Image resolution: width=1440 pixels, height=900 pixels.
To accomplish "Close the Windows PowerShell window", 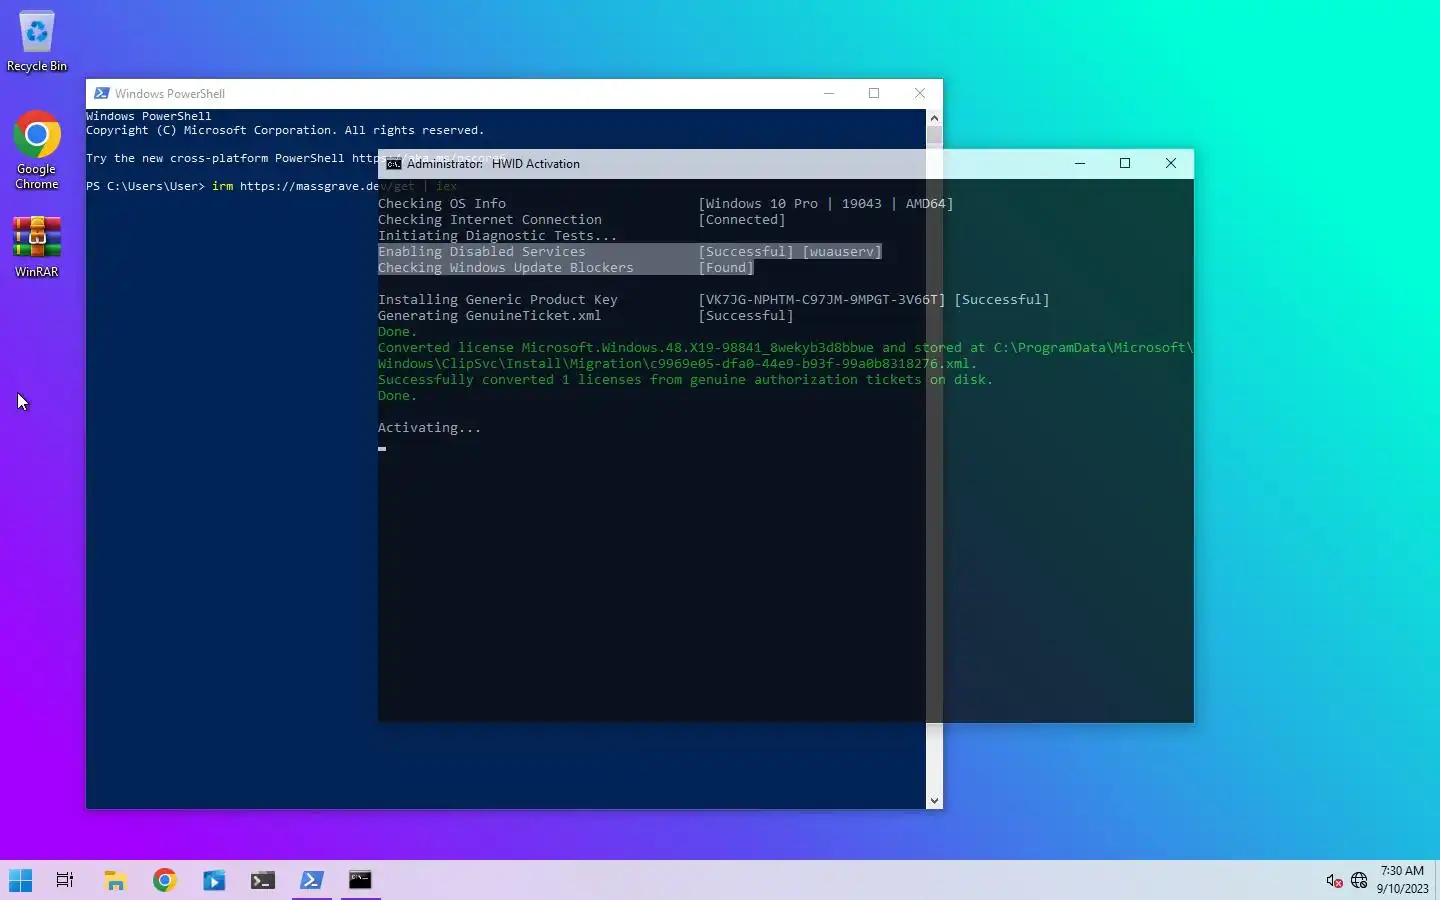I will 920,93.
